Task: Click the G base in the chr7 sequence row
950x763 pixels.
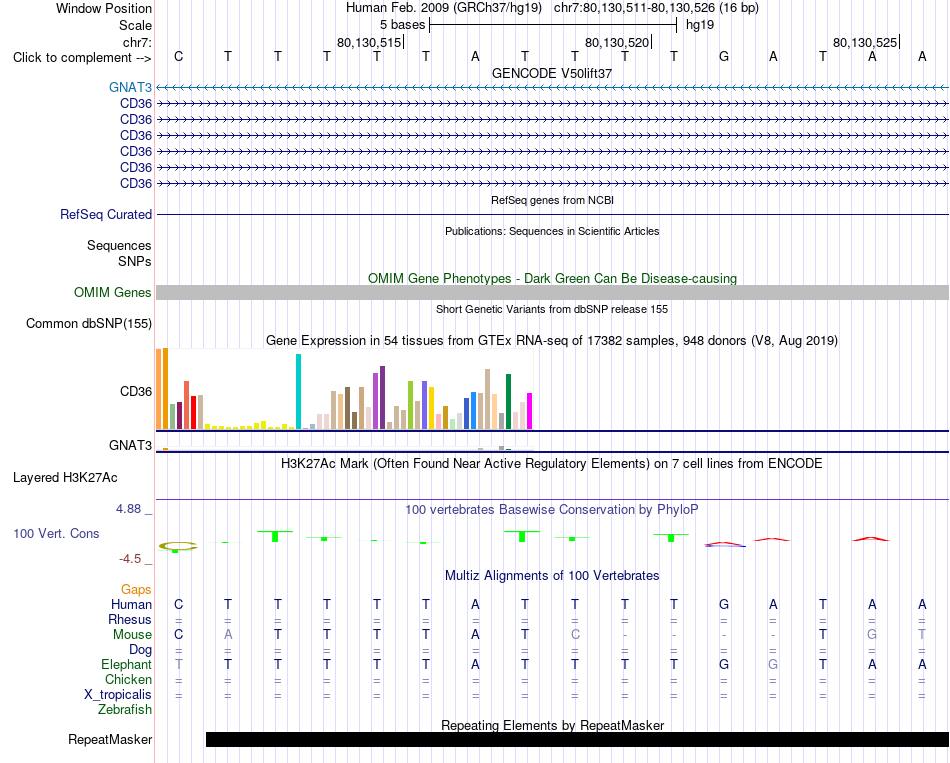Action: [723, 57]
